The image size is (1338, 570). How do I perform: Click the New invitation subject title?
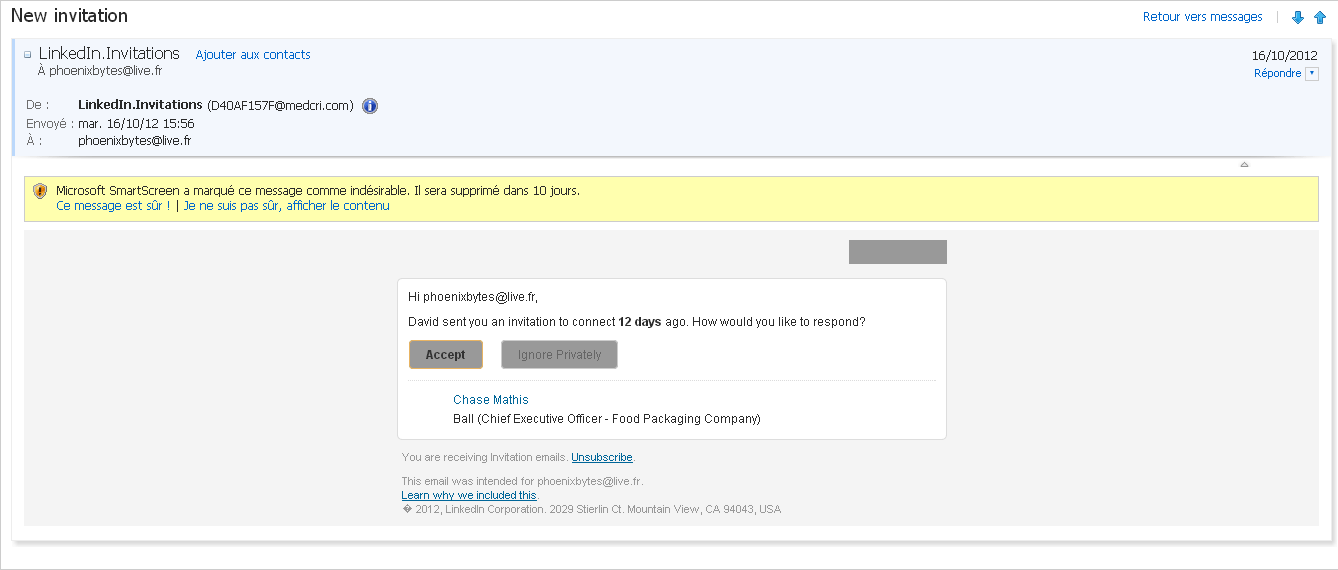pyautogui.click(x=69, y=16)
